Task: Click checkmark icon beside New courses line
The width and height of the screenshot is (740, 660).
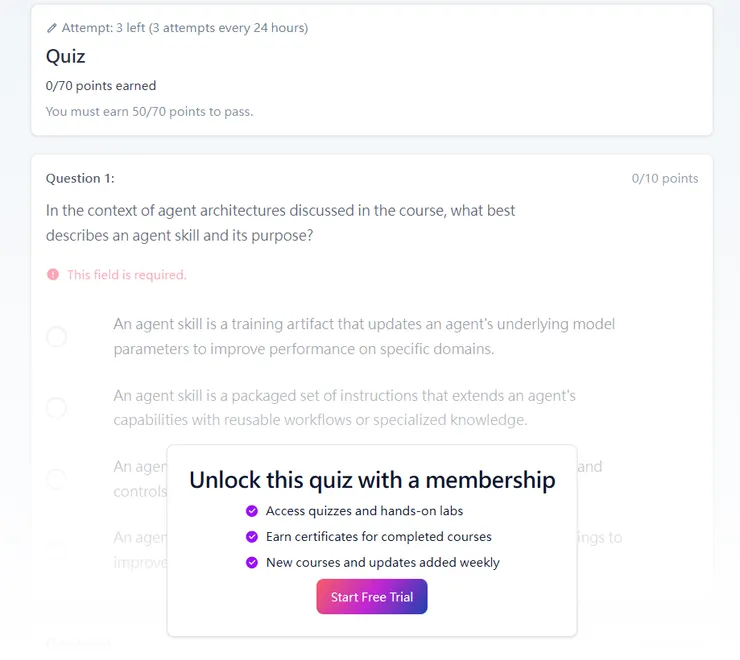Action: tap(252, 562)
